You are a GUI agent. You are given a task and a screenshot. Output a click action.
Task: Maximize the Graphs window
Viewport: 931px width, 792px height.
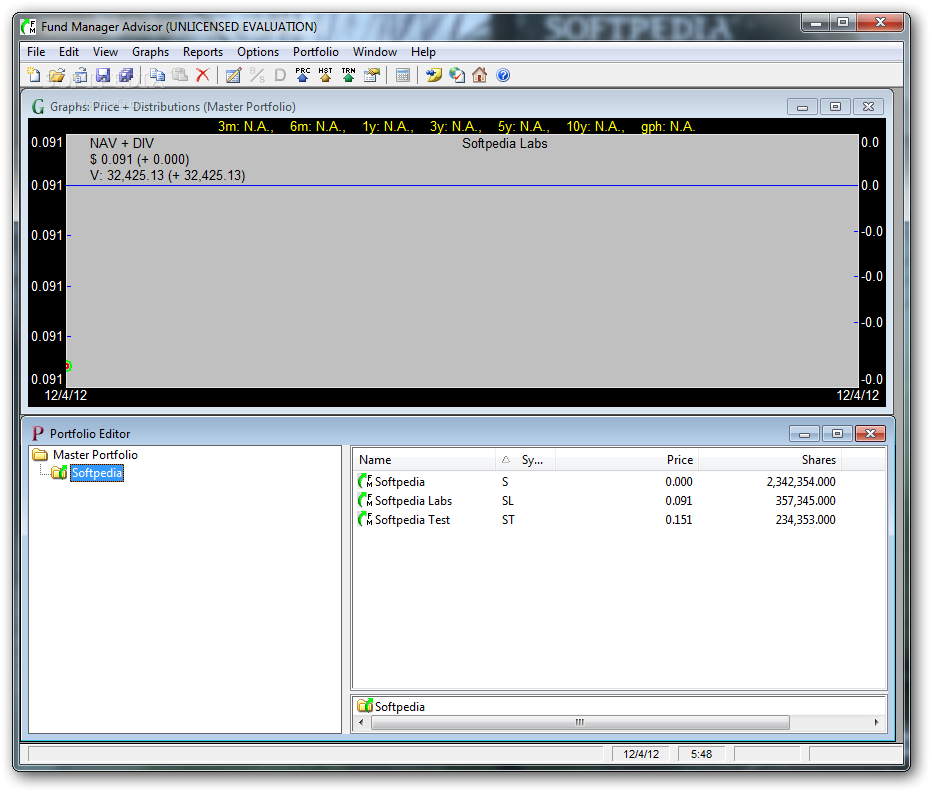pyautogui.click(x=835, y=107)
